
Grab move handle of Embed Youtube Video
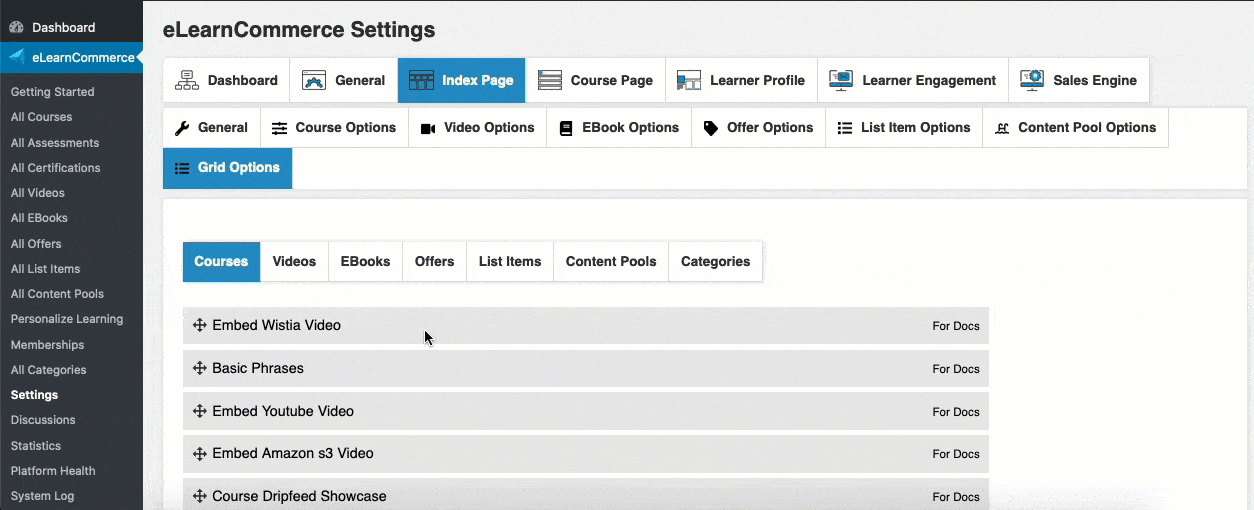[200, 411]
